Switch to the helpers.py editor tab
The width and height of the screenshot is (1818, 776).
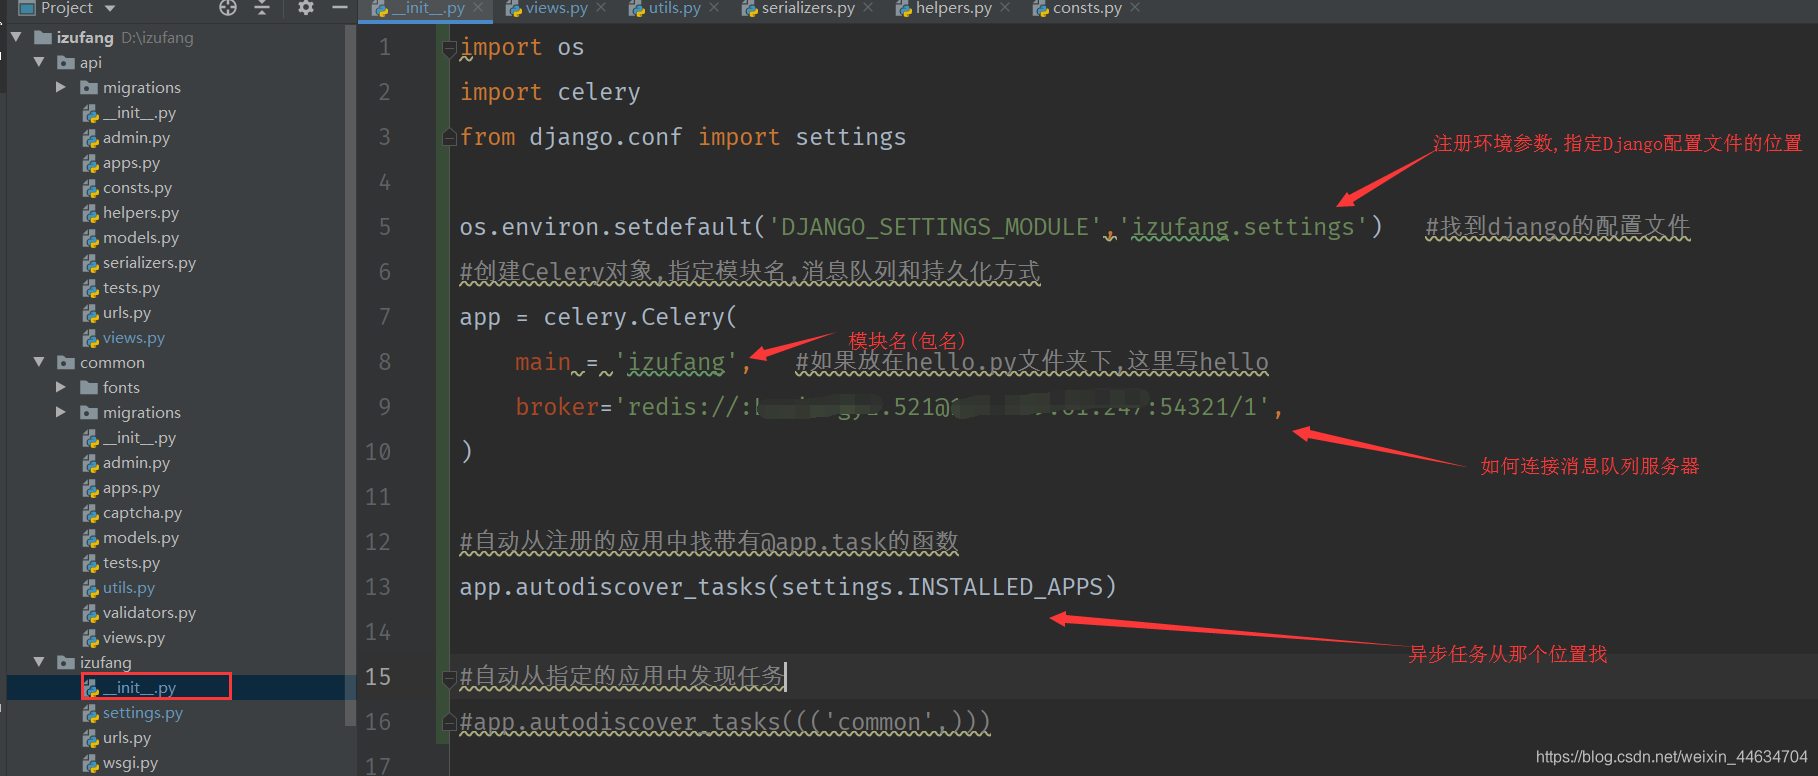pos(953,8)
